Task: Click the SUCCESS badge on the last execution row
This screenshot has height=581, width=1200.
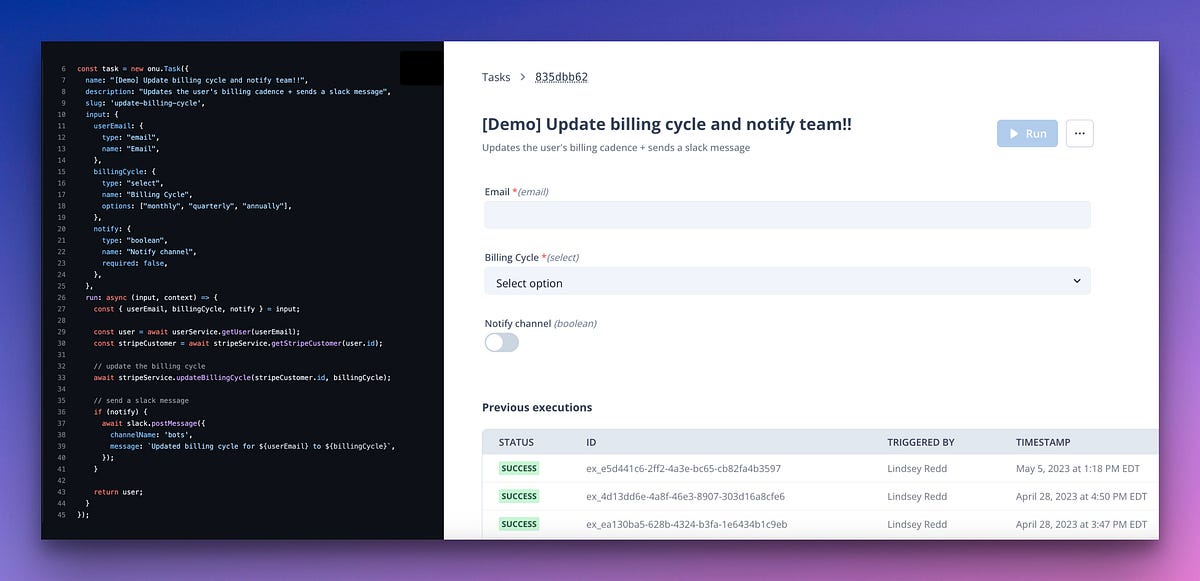Action: (x=519, y=523)
